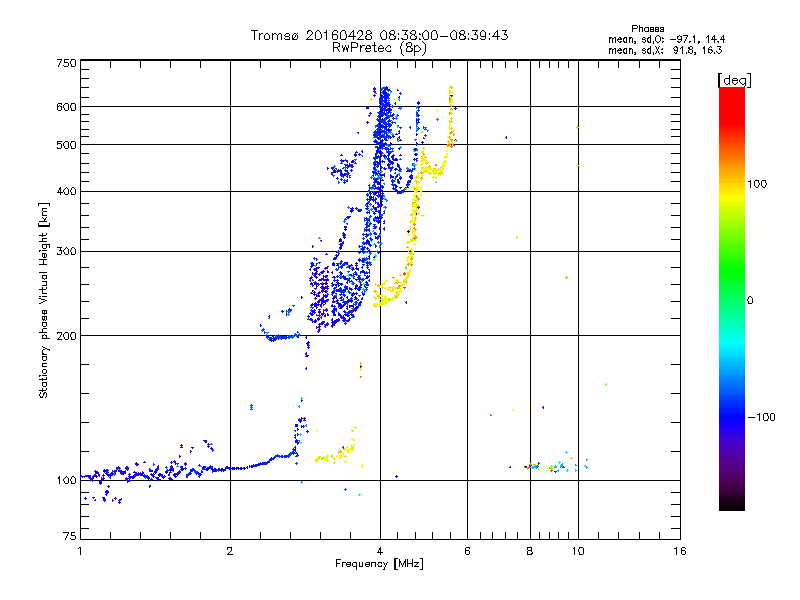Image resolution: width=800 pixels, height=600 pixels.
Task: Click the '-100' colorbar tick label
Action: [761, 417]
